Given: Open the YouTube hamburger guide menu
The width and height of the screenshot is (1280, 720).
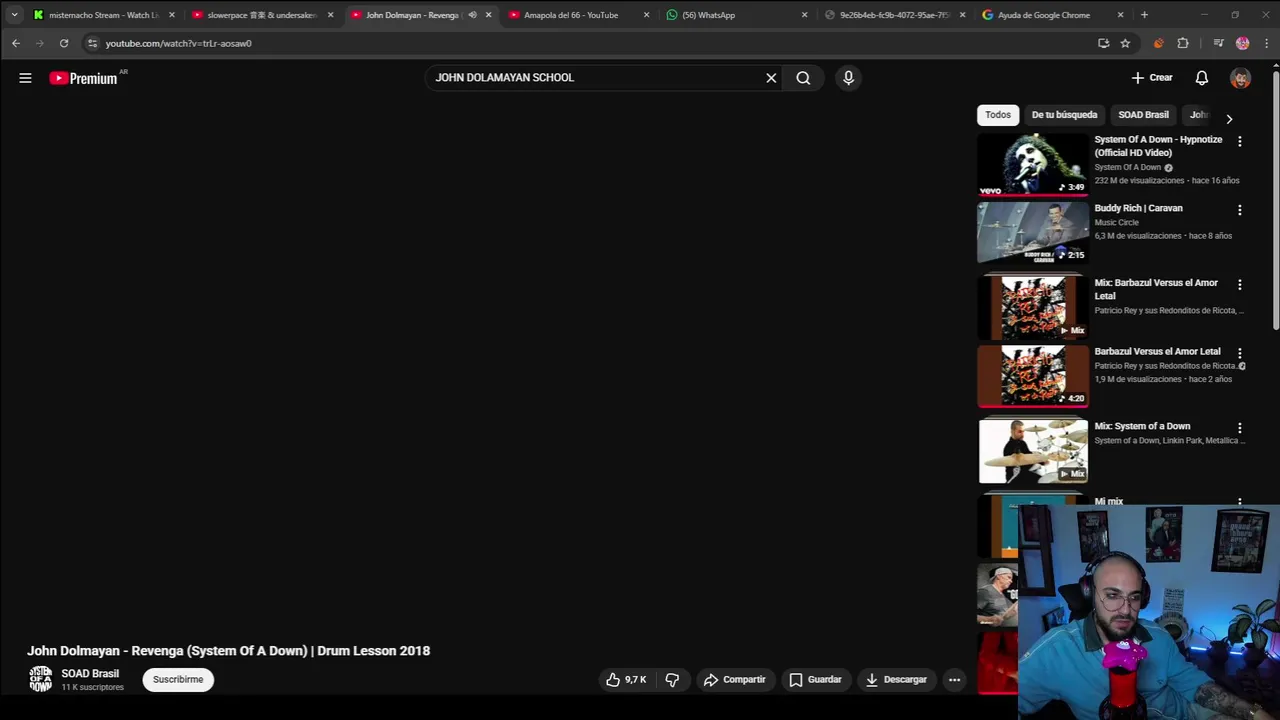Looking at the screenshot, I should 25,78.
